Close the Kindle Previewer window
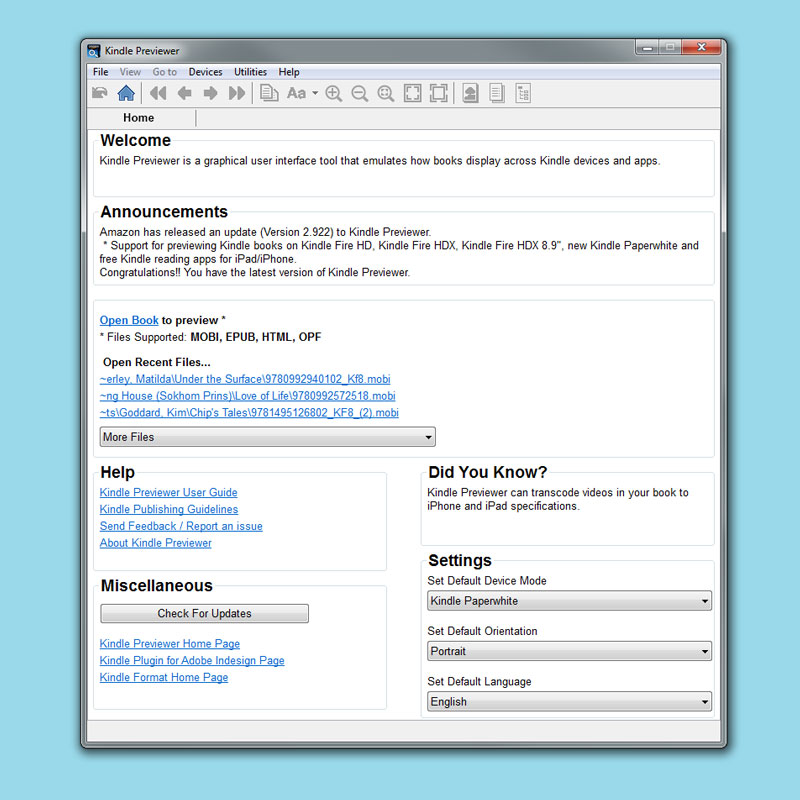Viewport: 800px width, 800px height. (701, 47)
